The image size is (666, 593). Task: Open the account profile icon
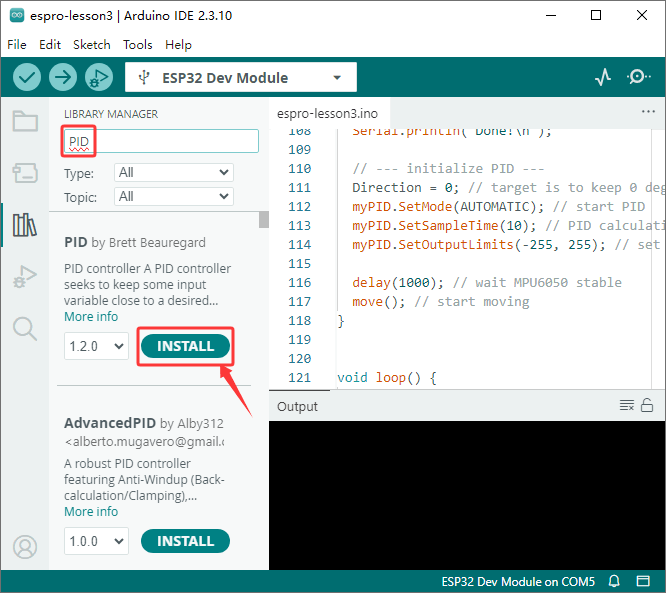tap(25, 547)
